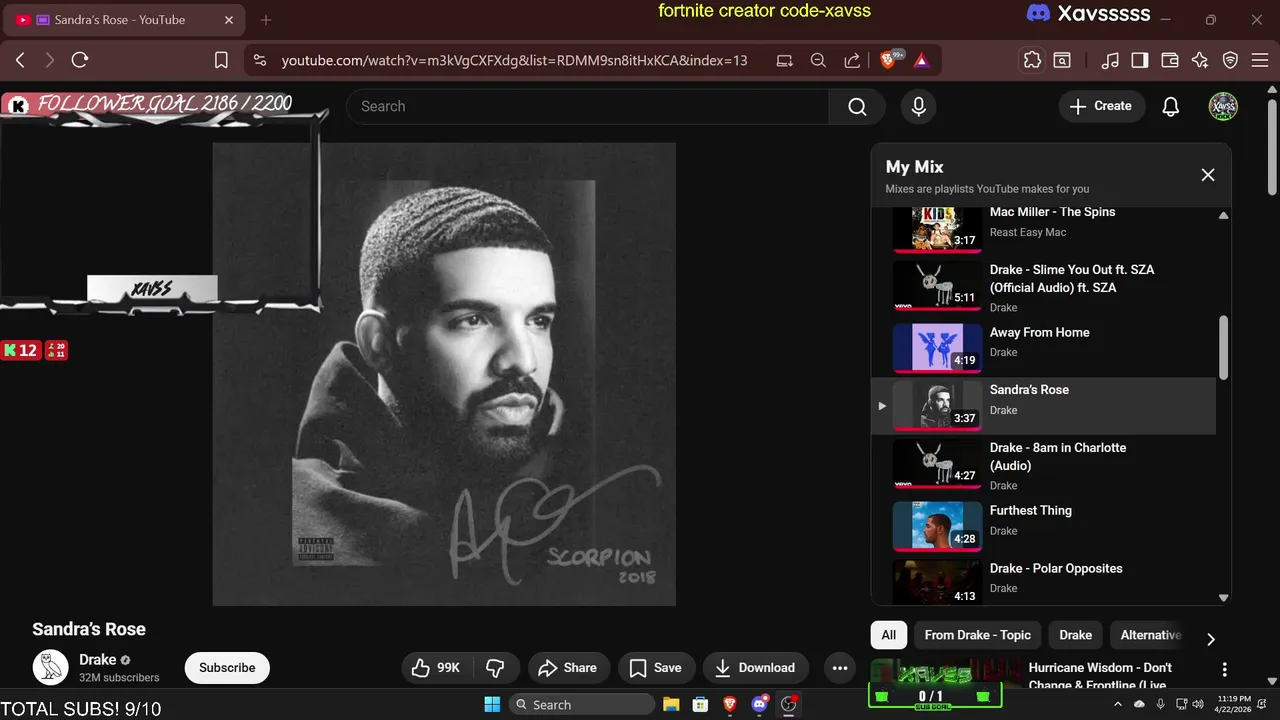Click Sandra's Rose thumbnail in playlist

point(937,405)
